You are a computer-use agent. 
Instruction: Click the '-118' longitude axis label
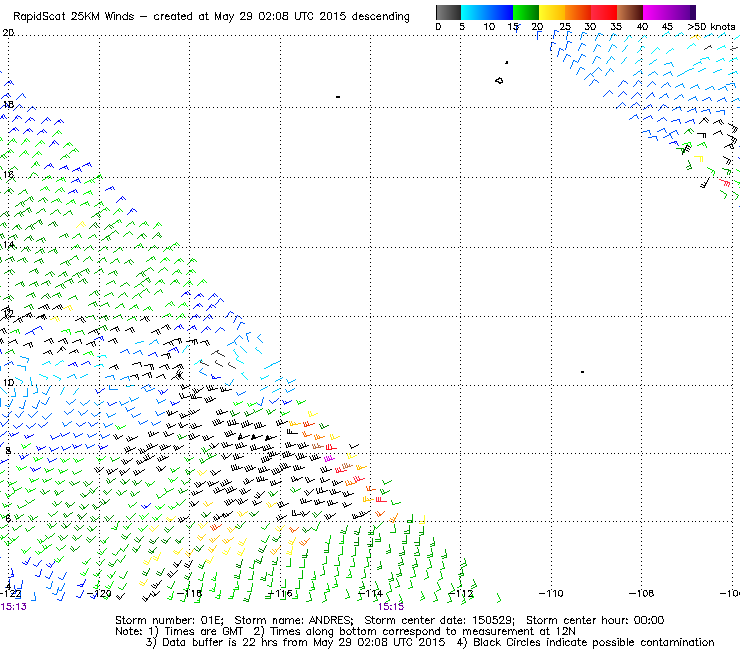tap(189, 593)
